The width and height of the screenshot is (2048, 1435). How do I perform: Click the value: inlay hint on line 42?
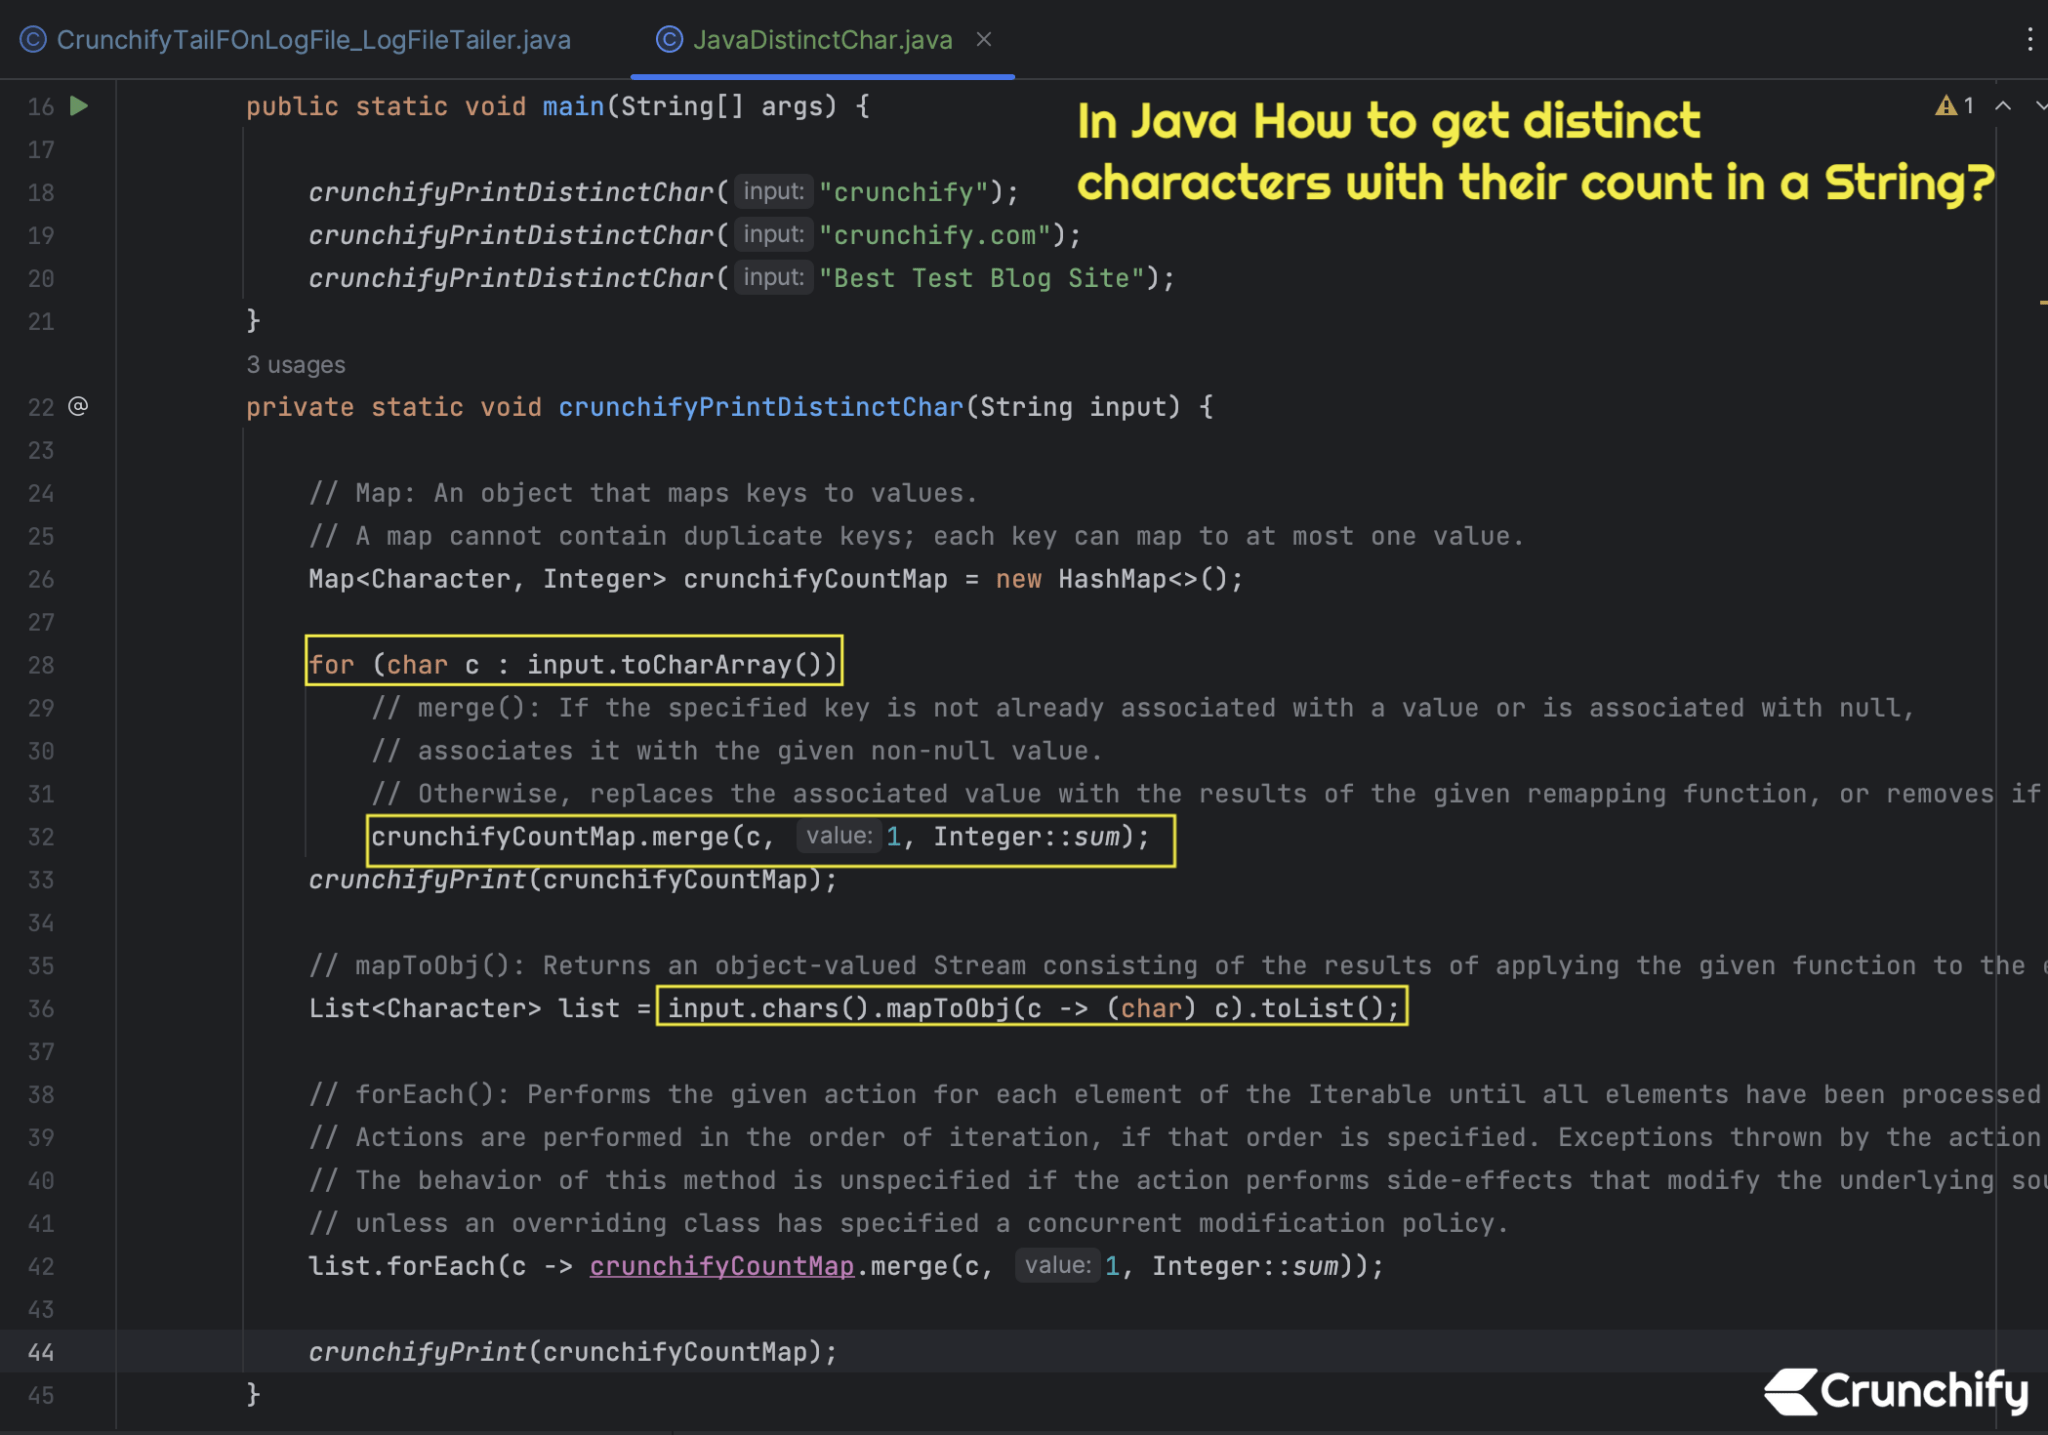point(1057,1265)
